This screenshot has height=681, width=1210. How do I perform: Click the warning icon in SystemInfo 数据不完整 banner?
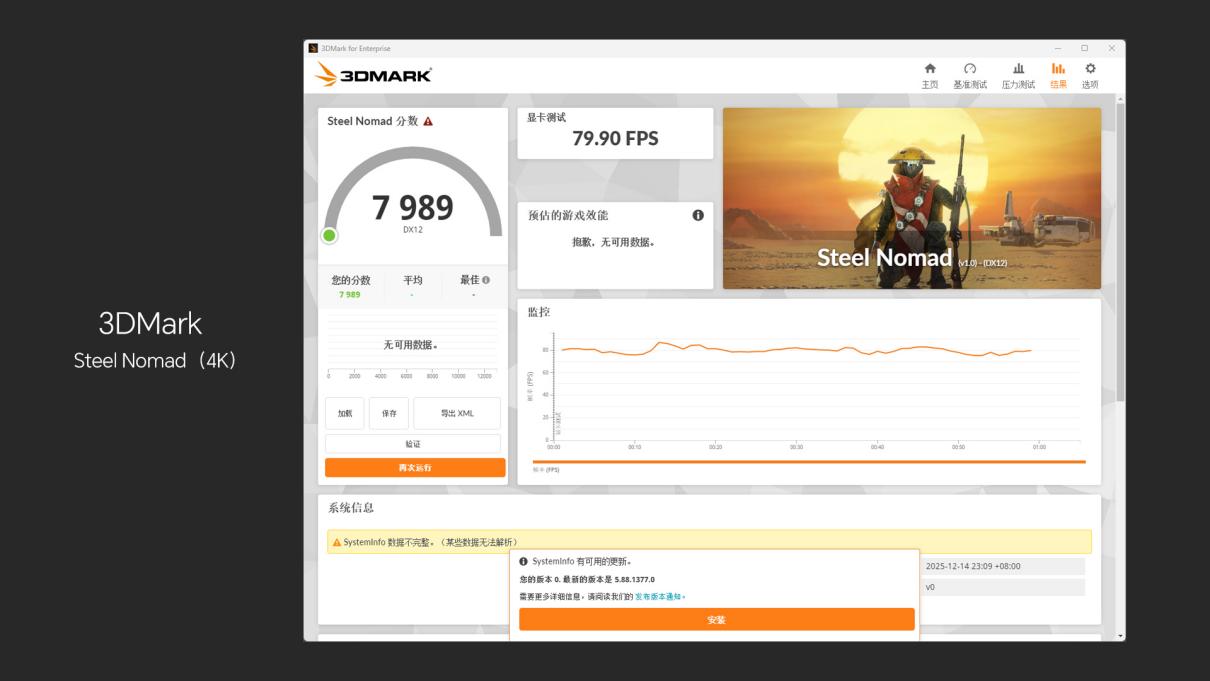[x=337, y=542]
